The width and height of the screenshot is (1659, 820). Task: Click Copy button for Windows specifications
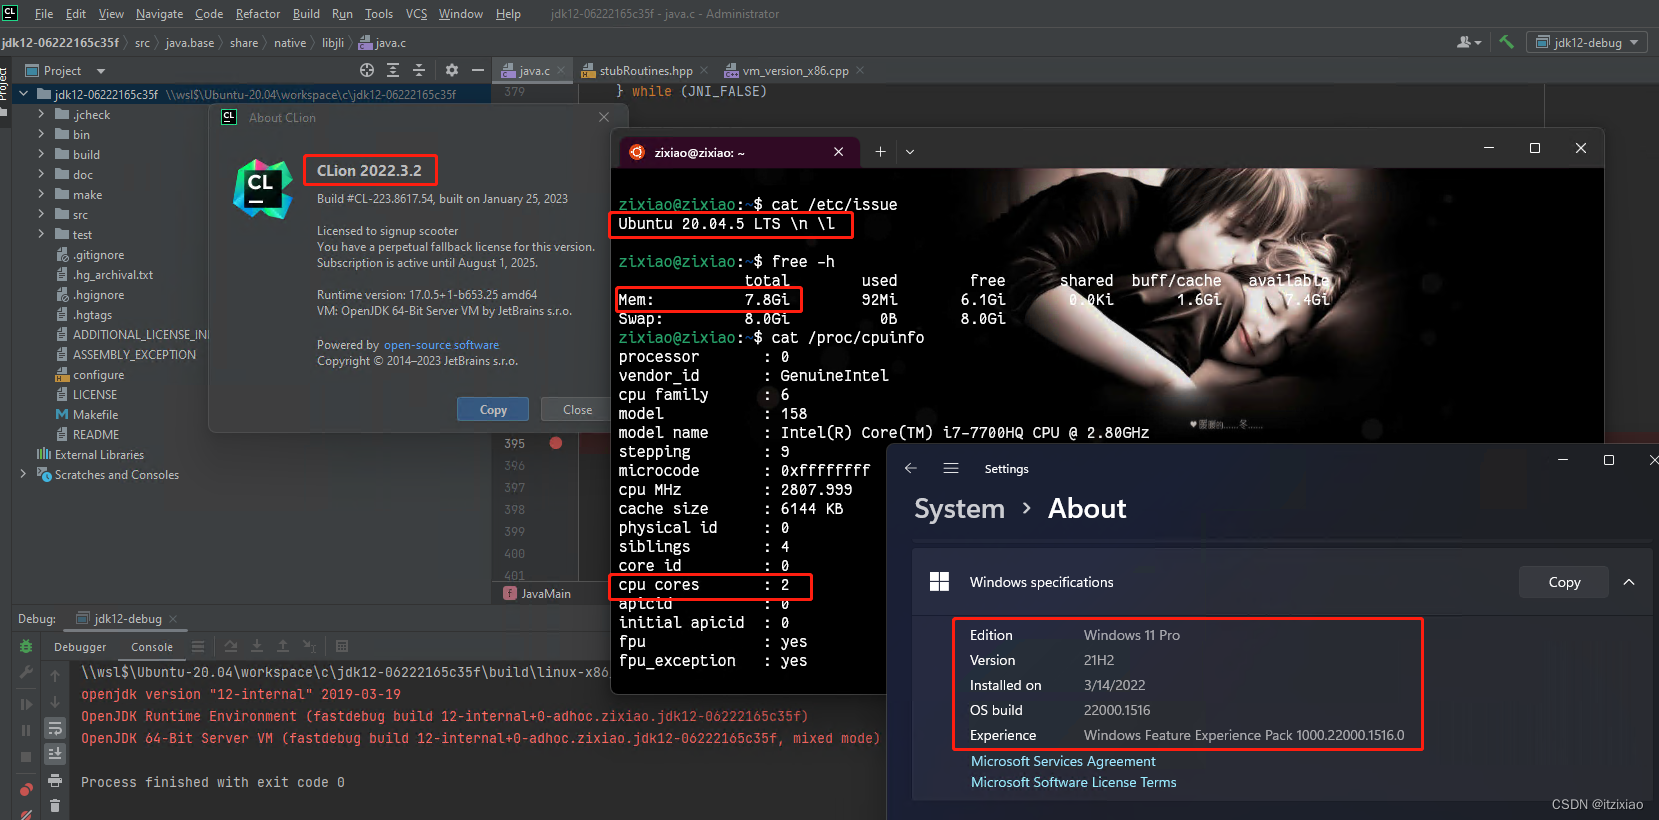[x=1564, y=582]
